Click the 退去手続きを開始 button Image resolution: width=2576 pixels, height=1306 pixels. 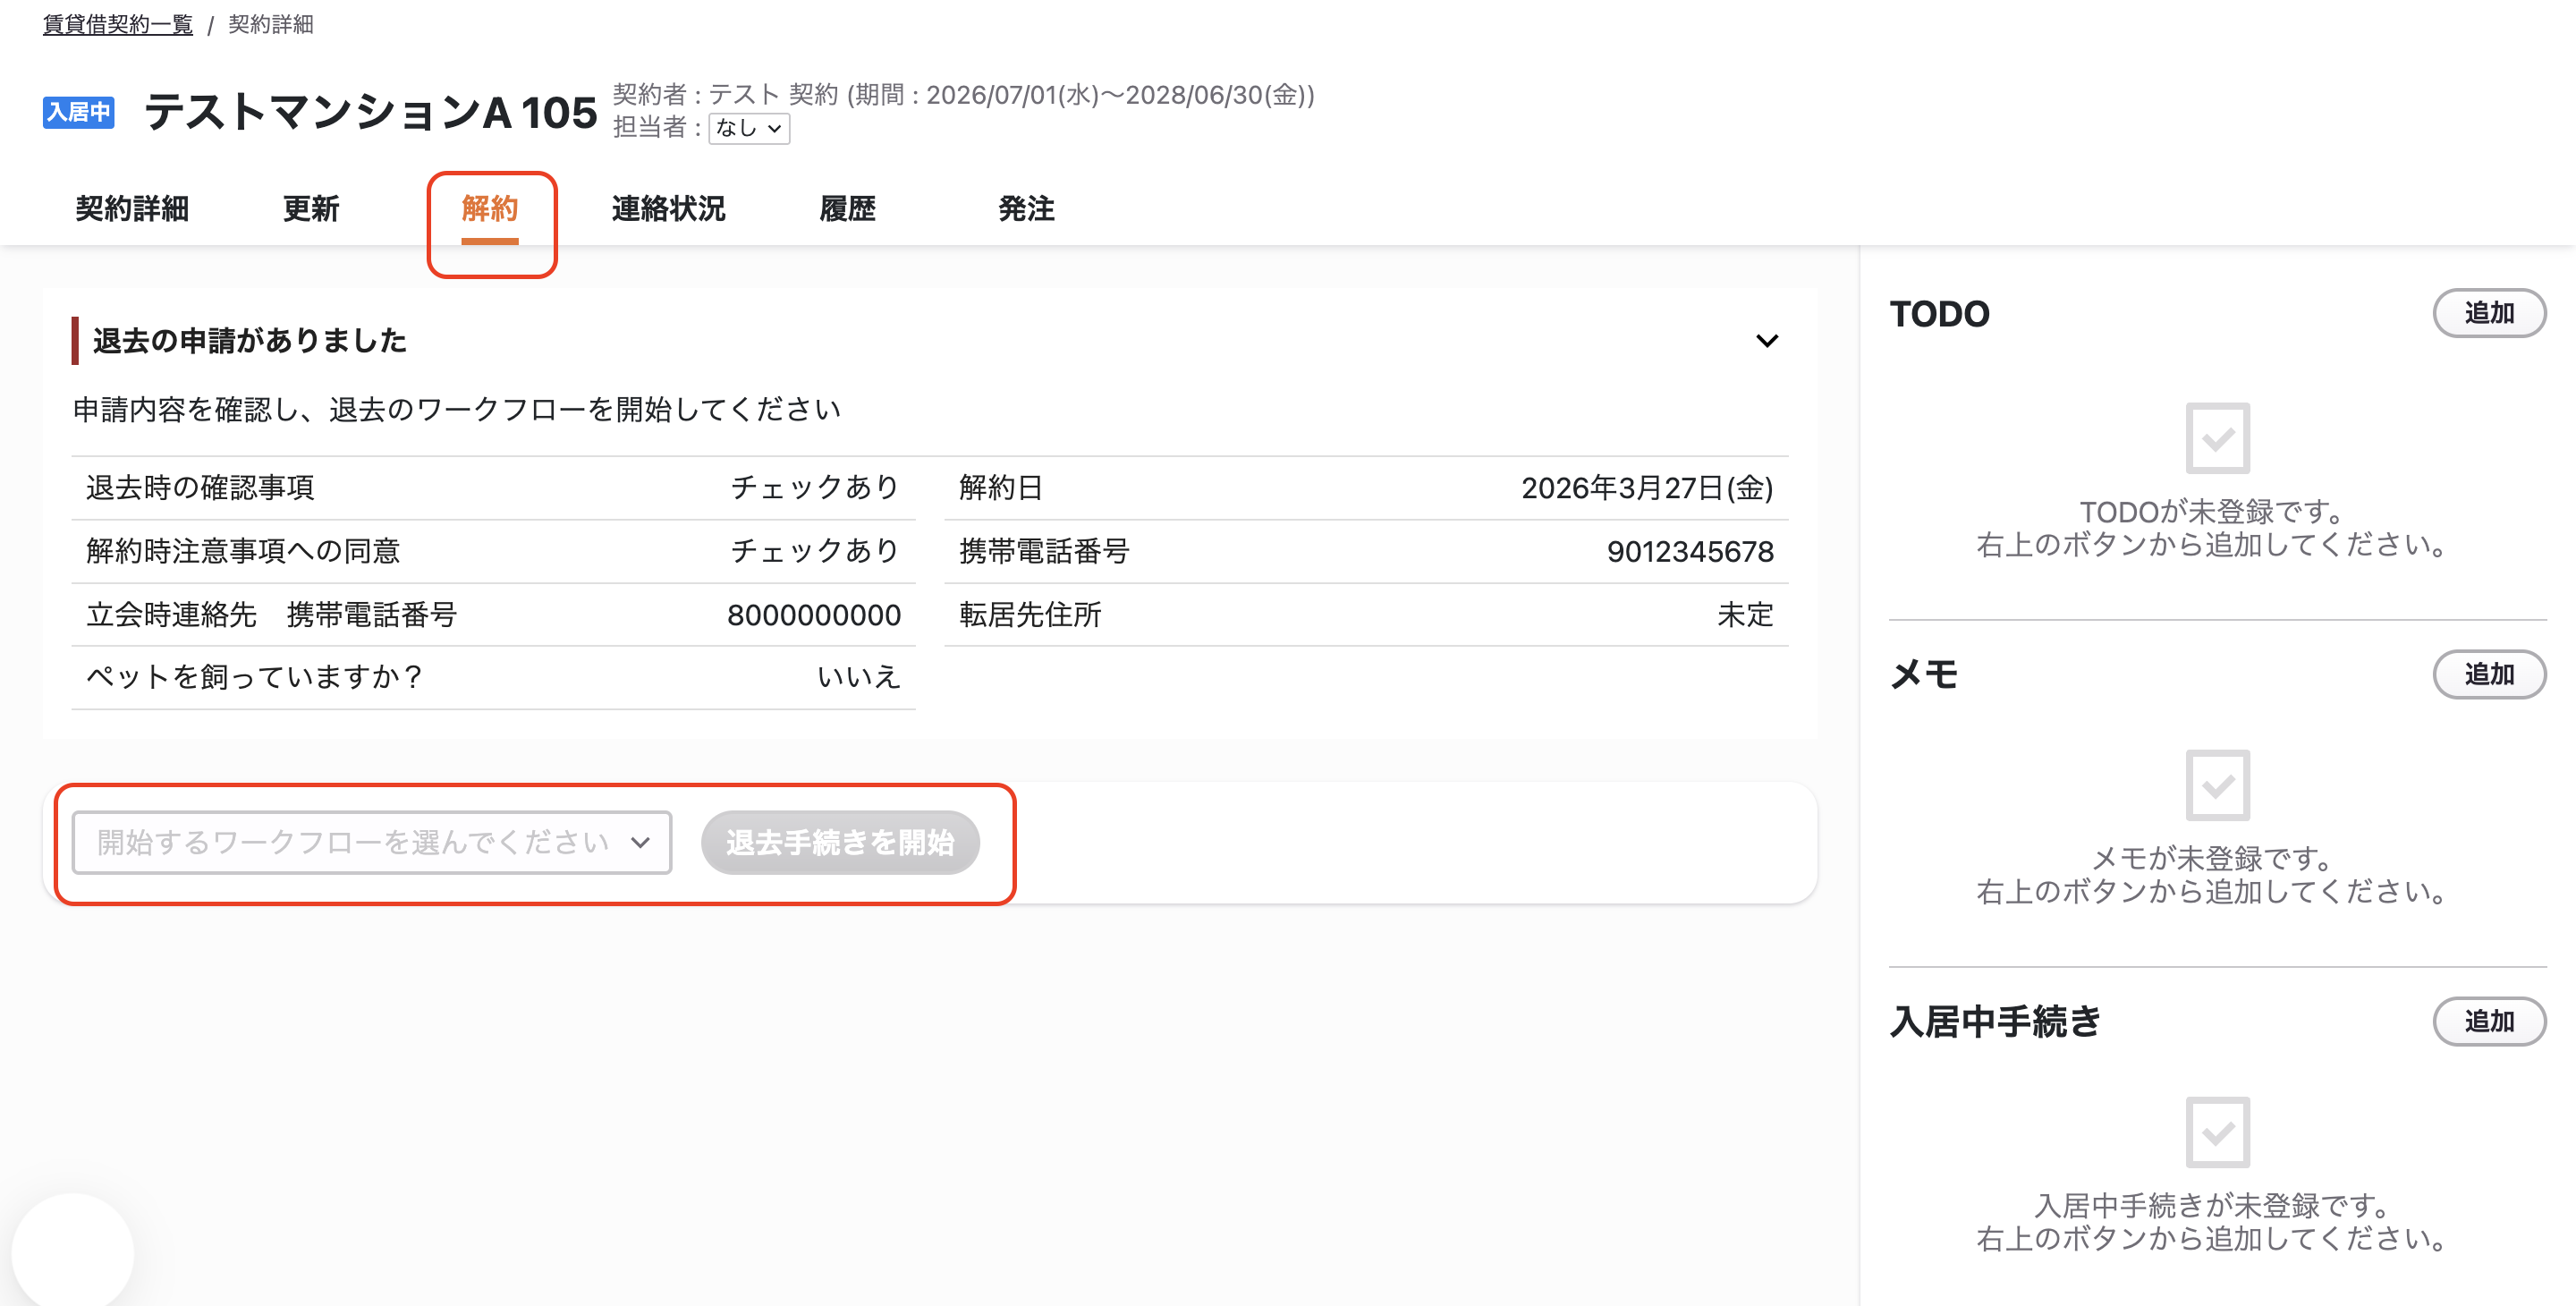840,842
